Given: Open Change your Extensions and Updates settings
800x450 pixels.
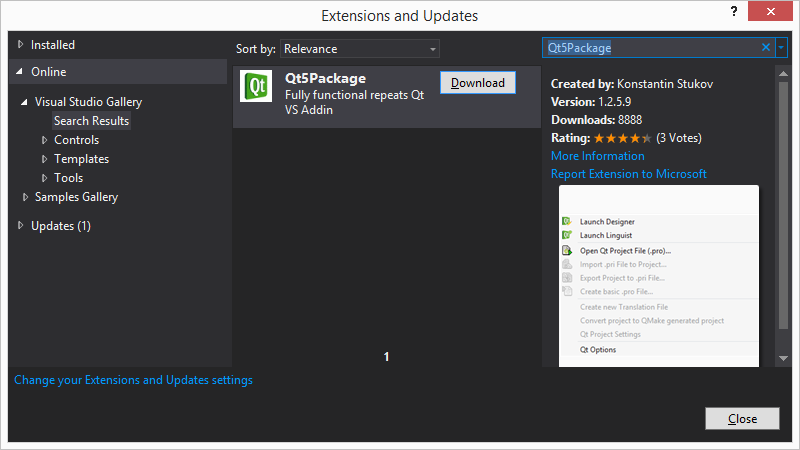Looking at the screenshot, I should (x=133, y=380).
